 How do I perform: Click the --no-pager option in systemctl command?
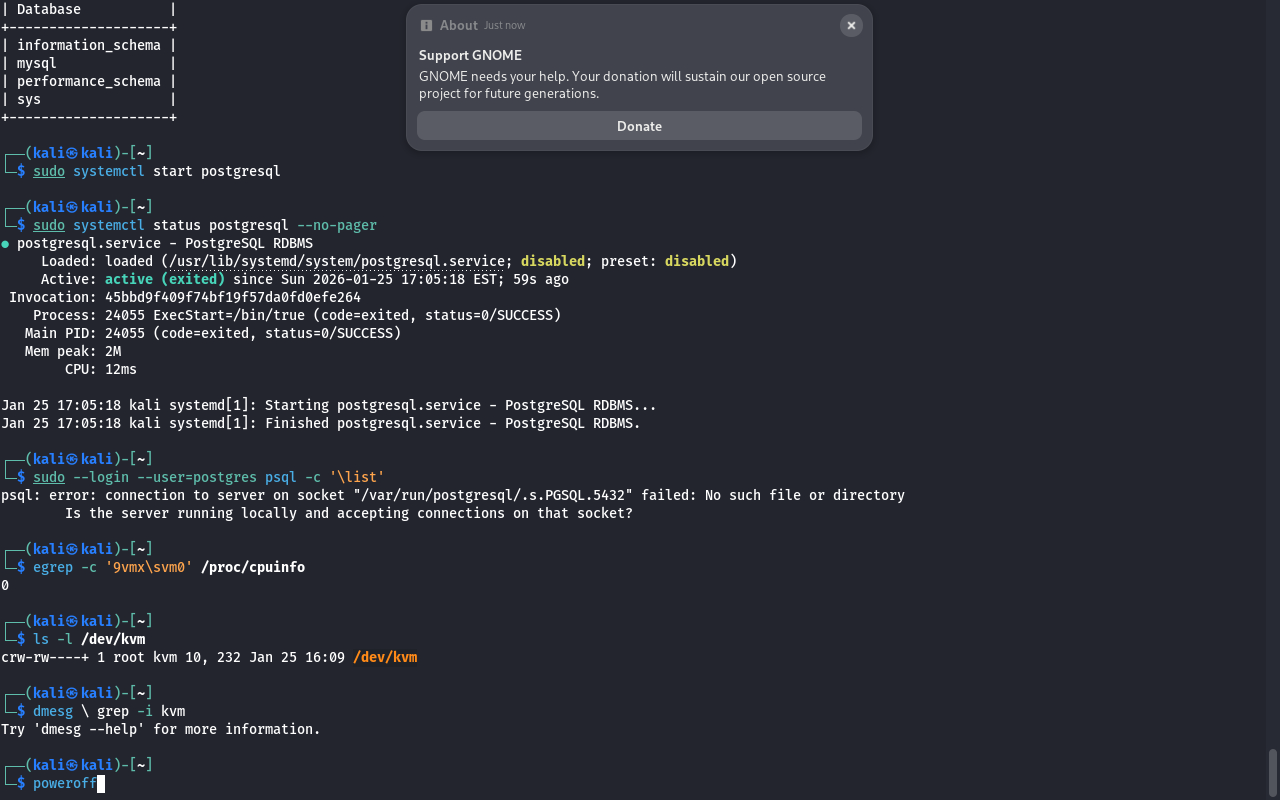click(x=336, y=225)
